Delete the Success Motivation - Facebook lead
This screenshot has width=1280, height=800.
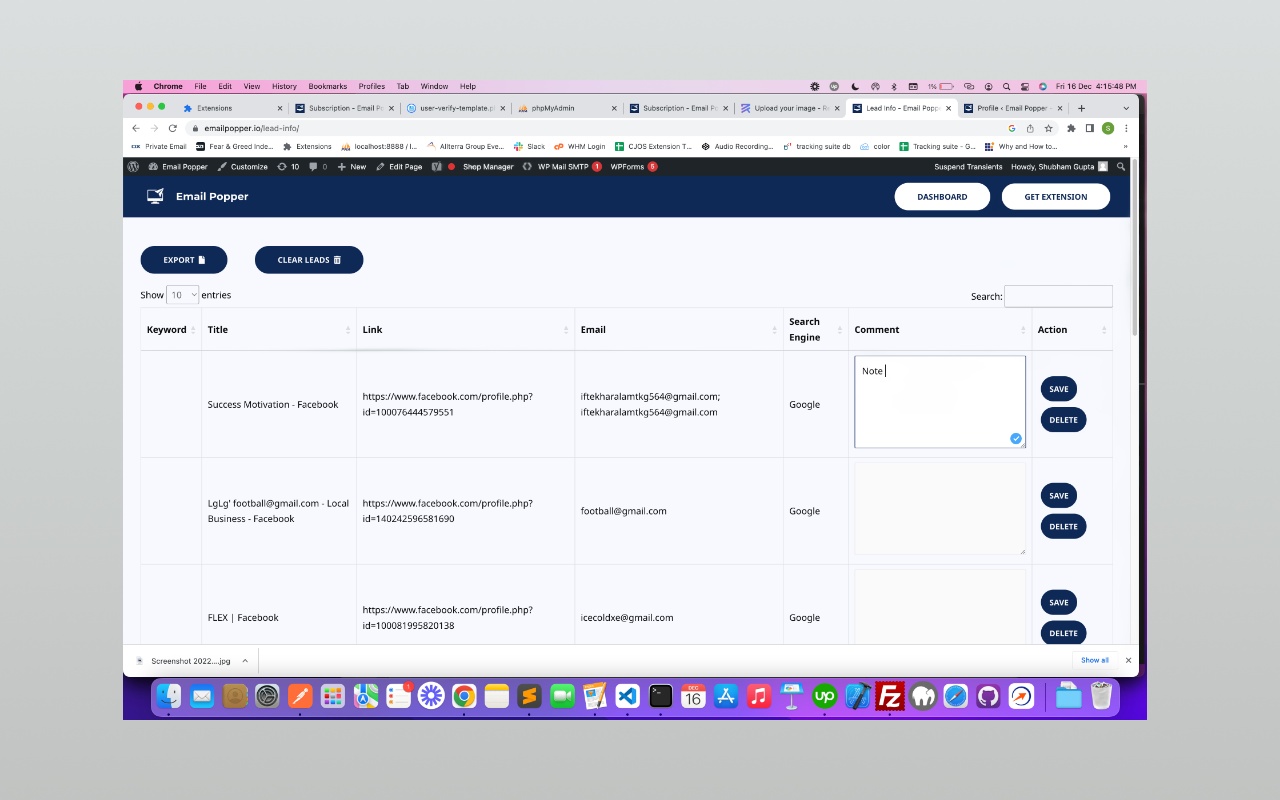point(1063,420)
